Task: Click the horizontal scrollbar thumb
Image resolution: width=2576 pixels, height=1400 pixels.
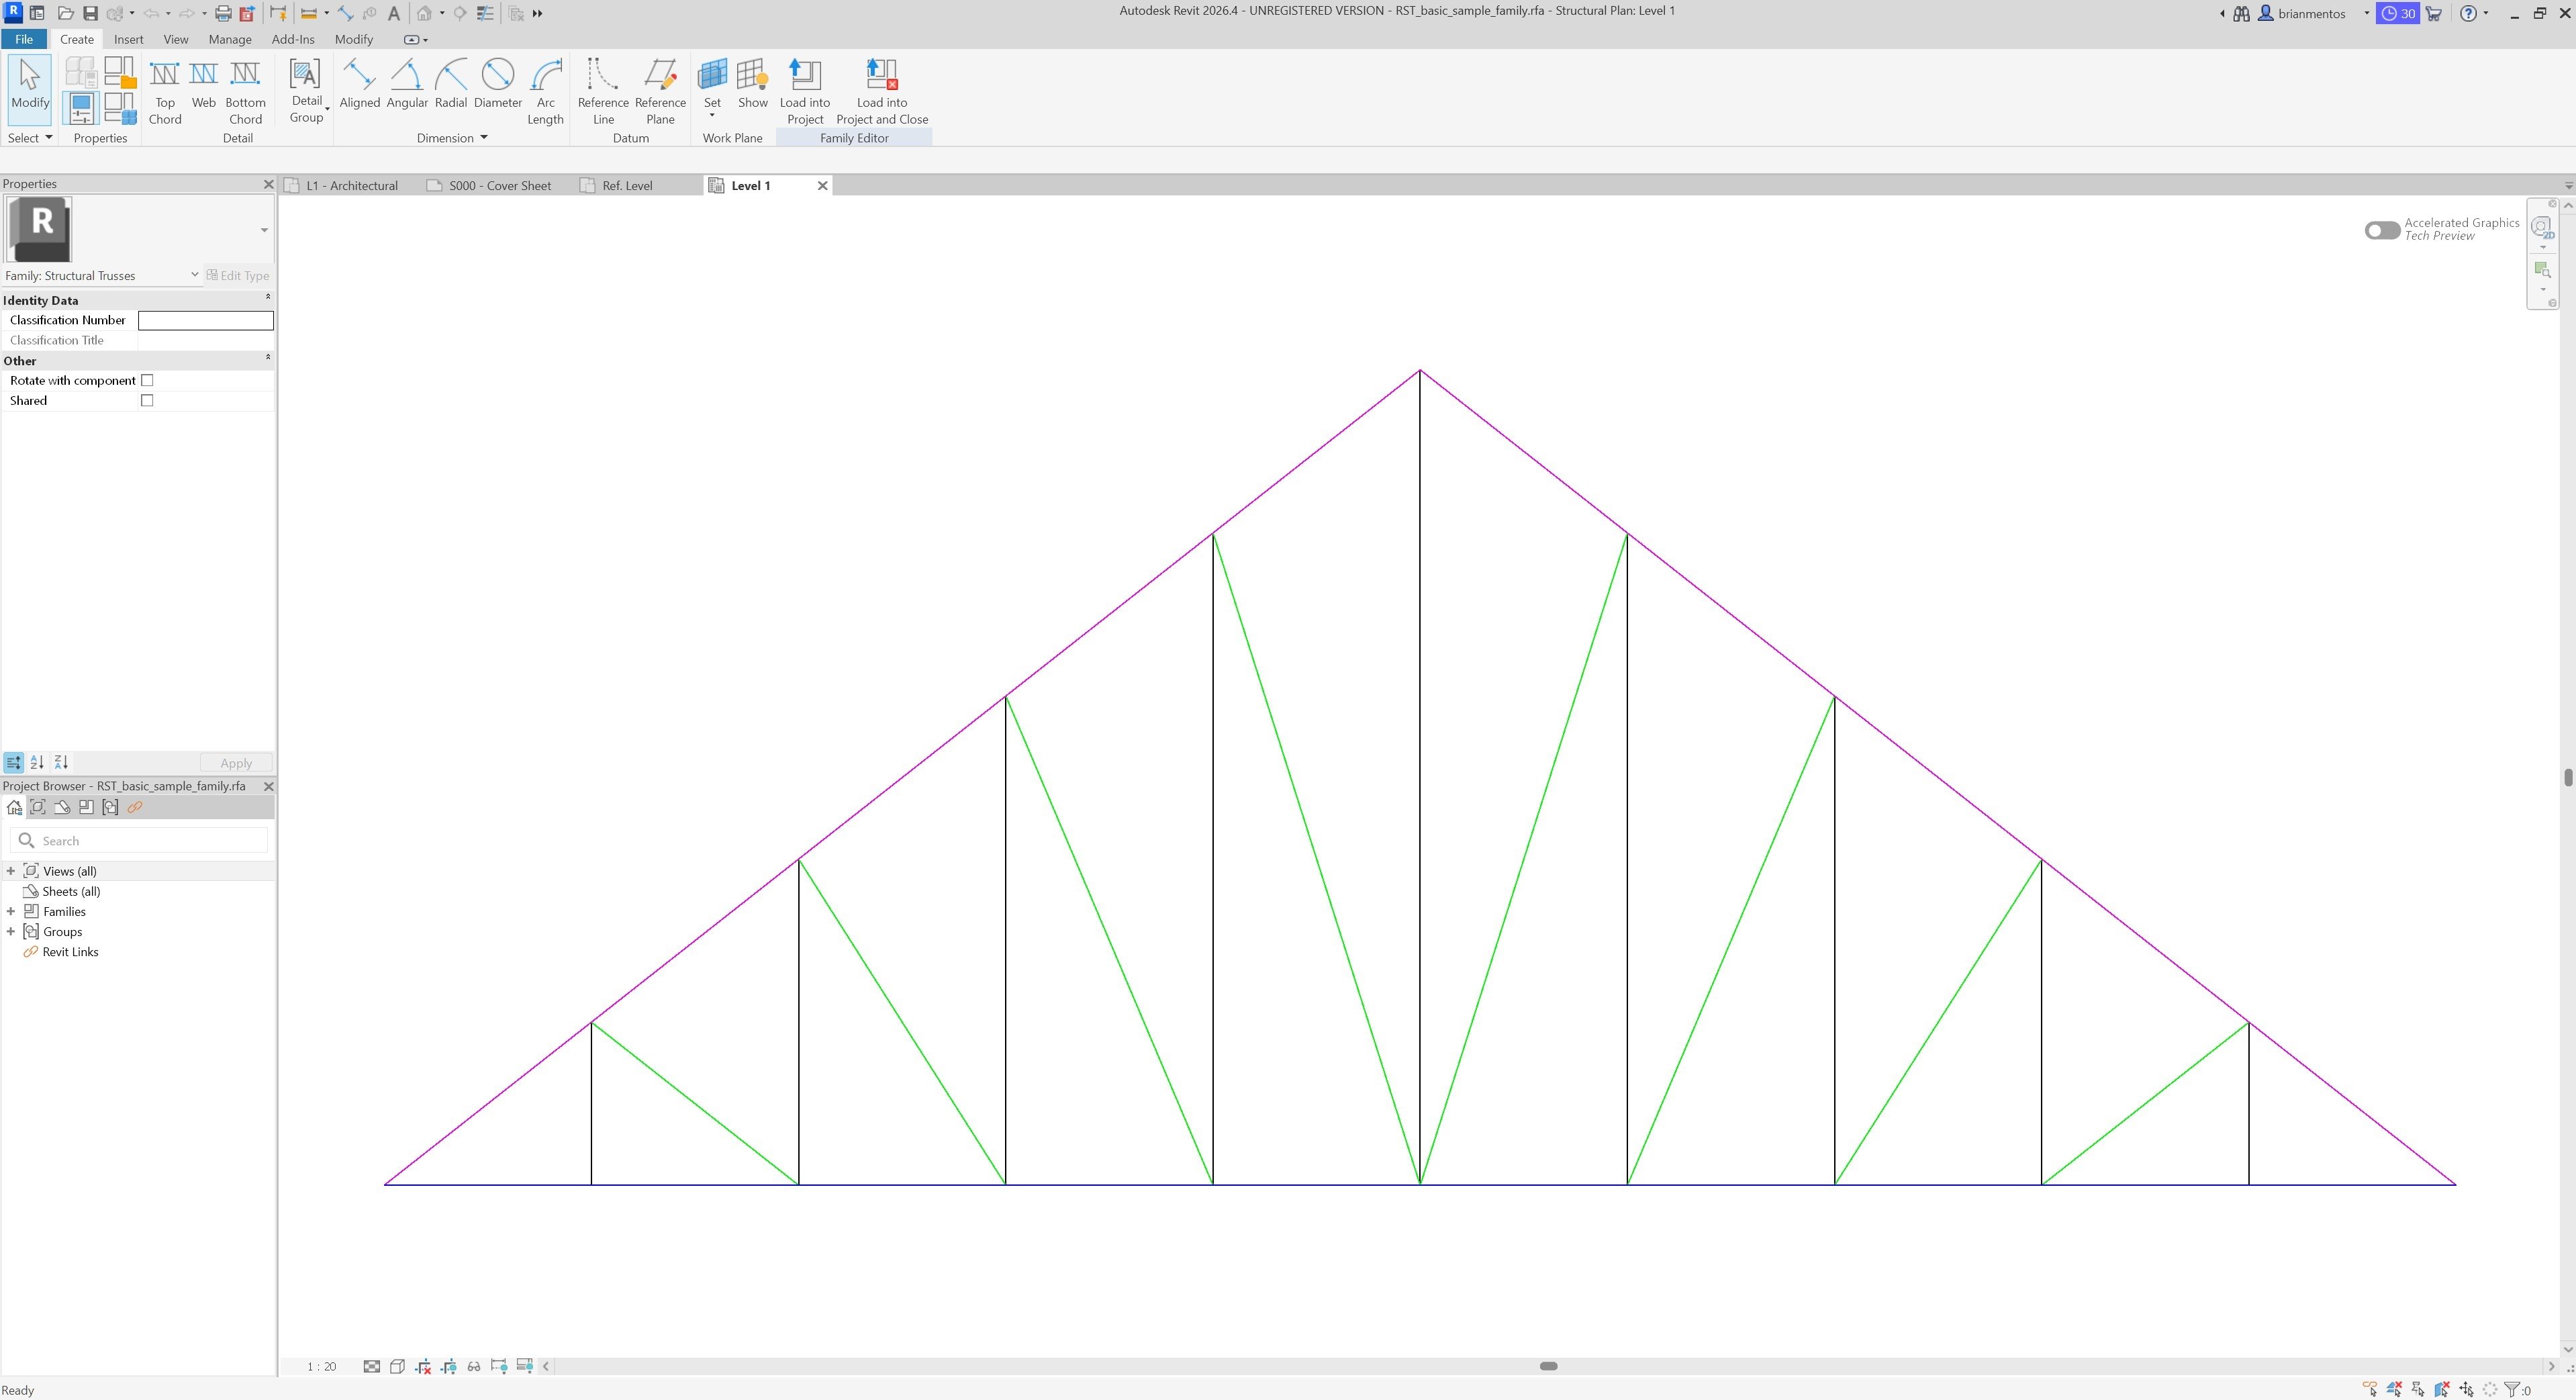Action: coord(1548,1367)
